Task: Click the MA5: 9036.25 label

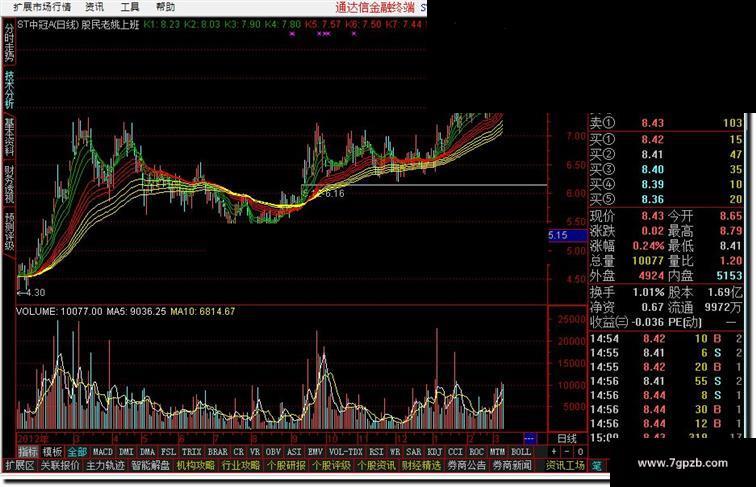Action: click(x=136, y=311)
